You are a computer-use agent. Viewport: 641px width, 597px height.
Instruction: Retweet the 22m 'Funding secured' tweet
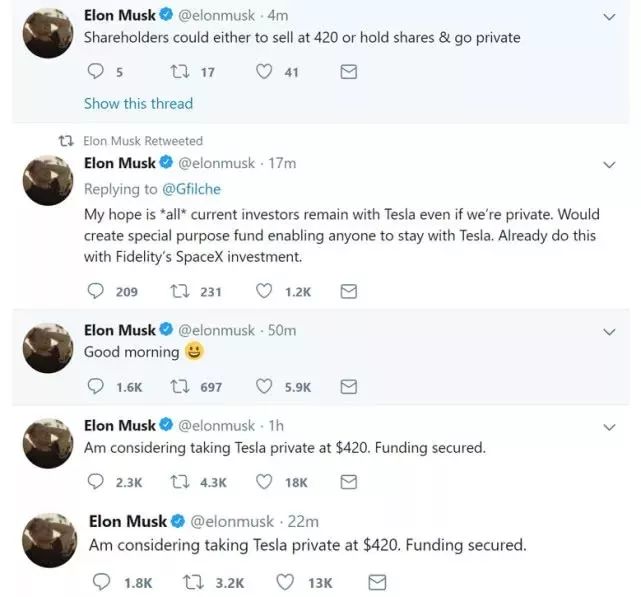pos(193,582)
